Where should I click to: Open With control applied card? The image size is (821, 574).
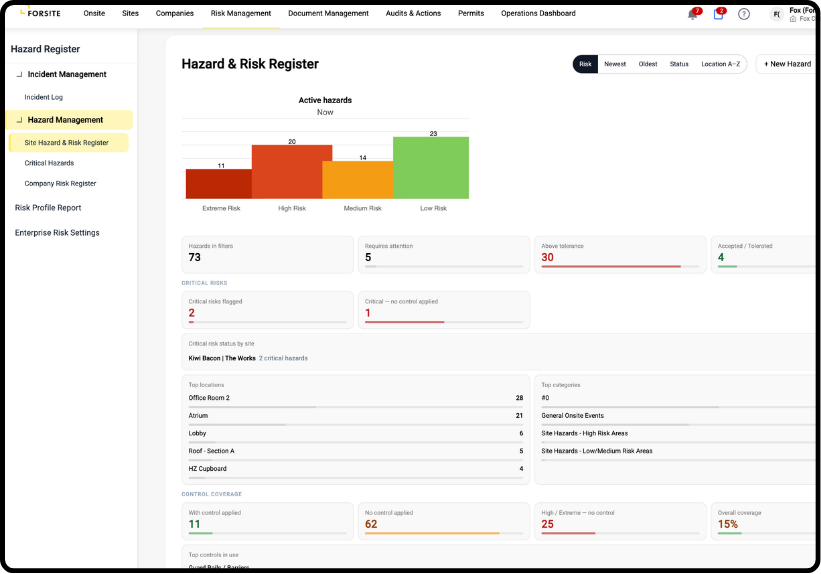[x=268, y=522]
